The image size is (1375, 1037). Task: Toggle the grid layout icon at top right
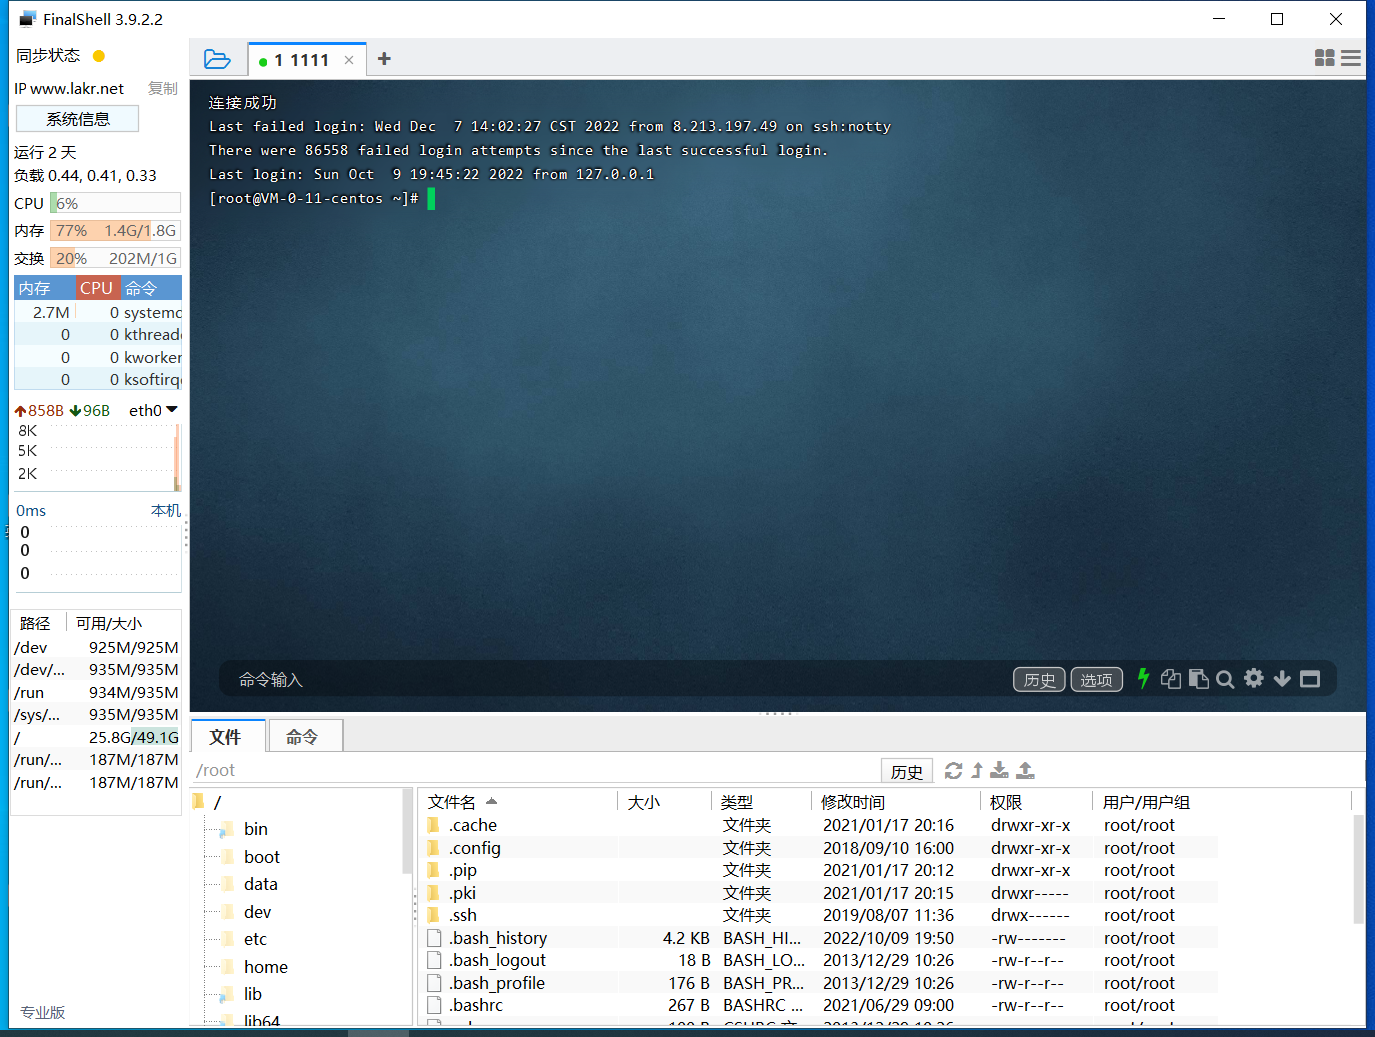[x=1323, y=58]
